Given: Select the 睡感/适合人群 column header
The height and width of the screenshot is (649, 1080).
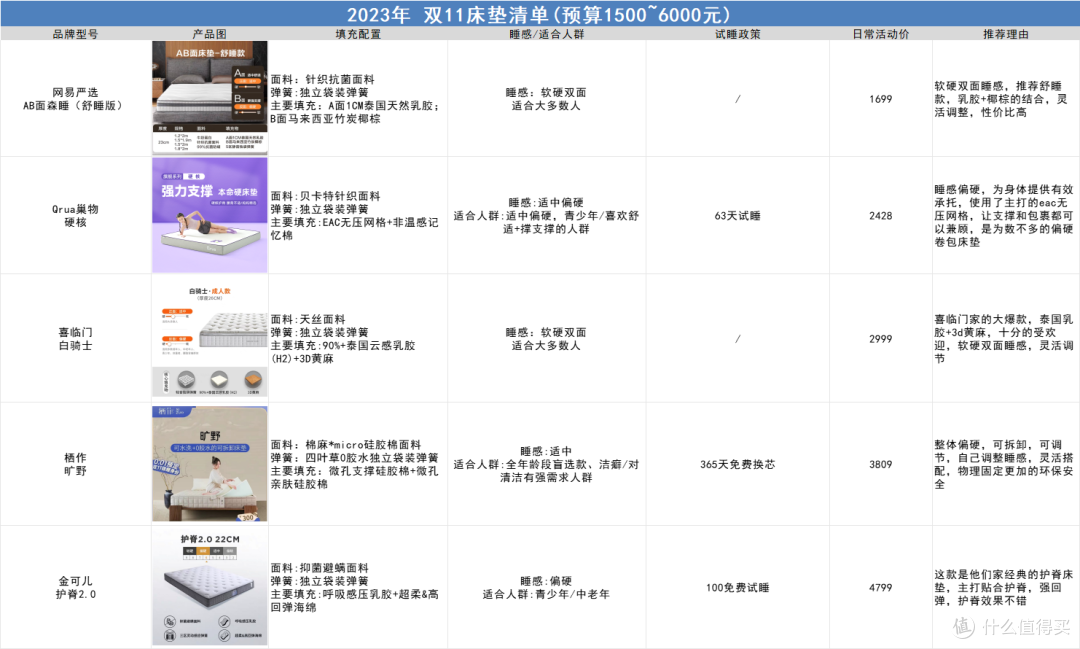Looking at the screenshot, I should point(547,34).
